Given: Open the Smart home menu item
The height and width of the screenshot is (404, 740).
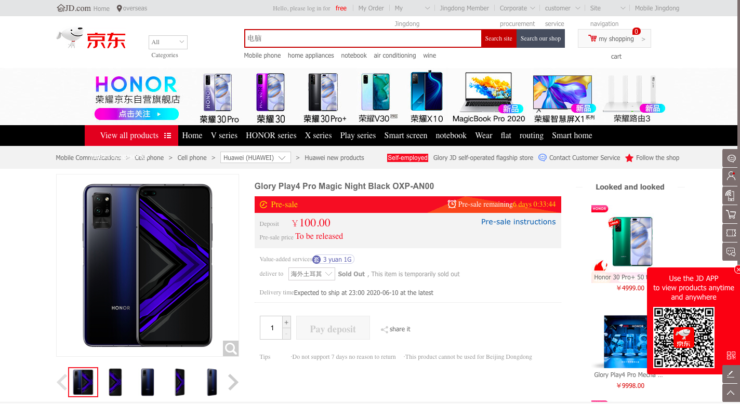Looking at the screenshot, I should coord(572,135).
